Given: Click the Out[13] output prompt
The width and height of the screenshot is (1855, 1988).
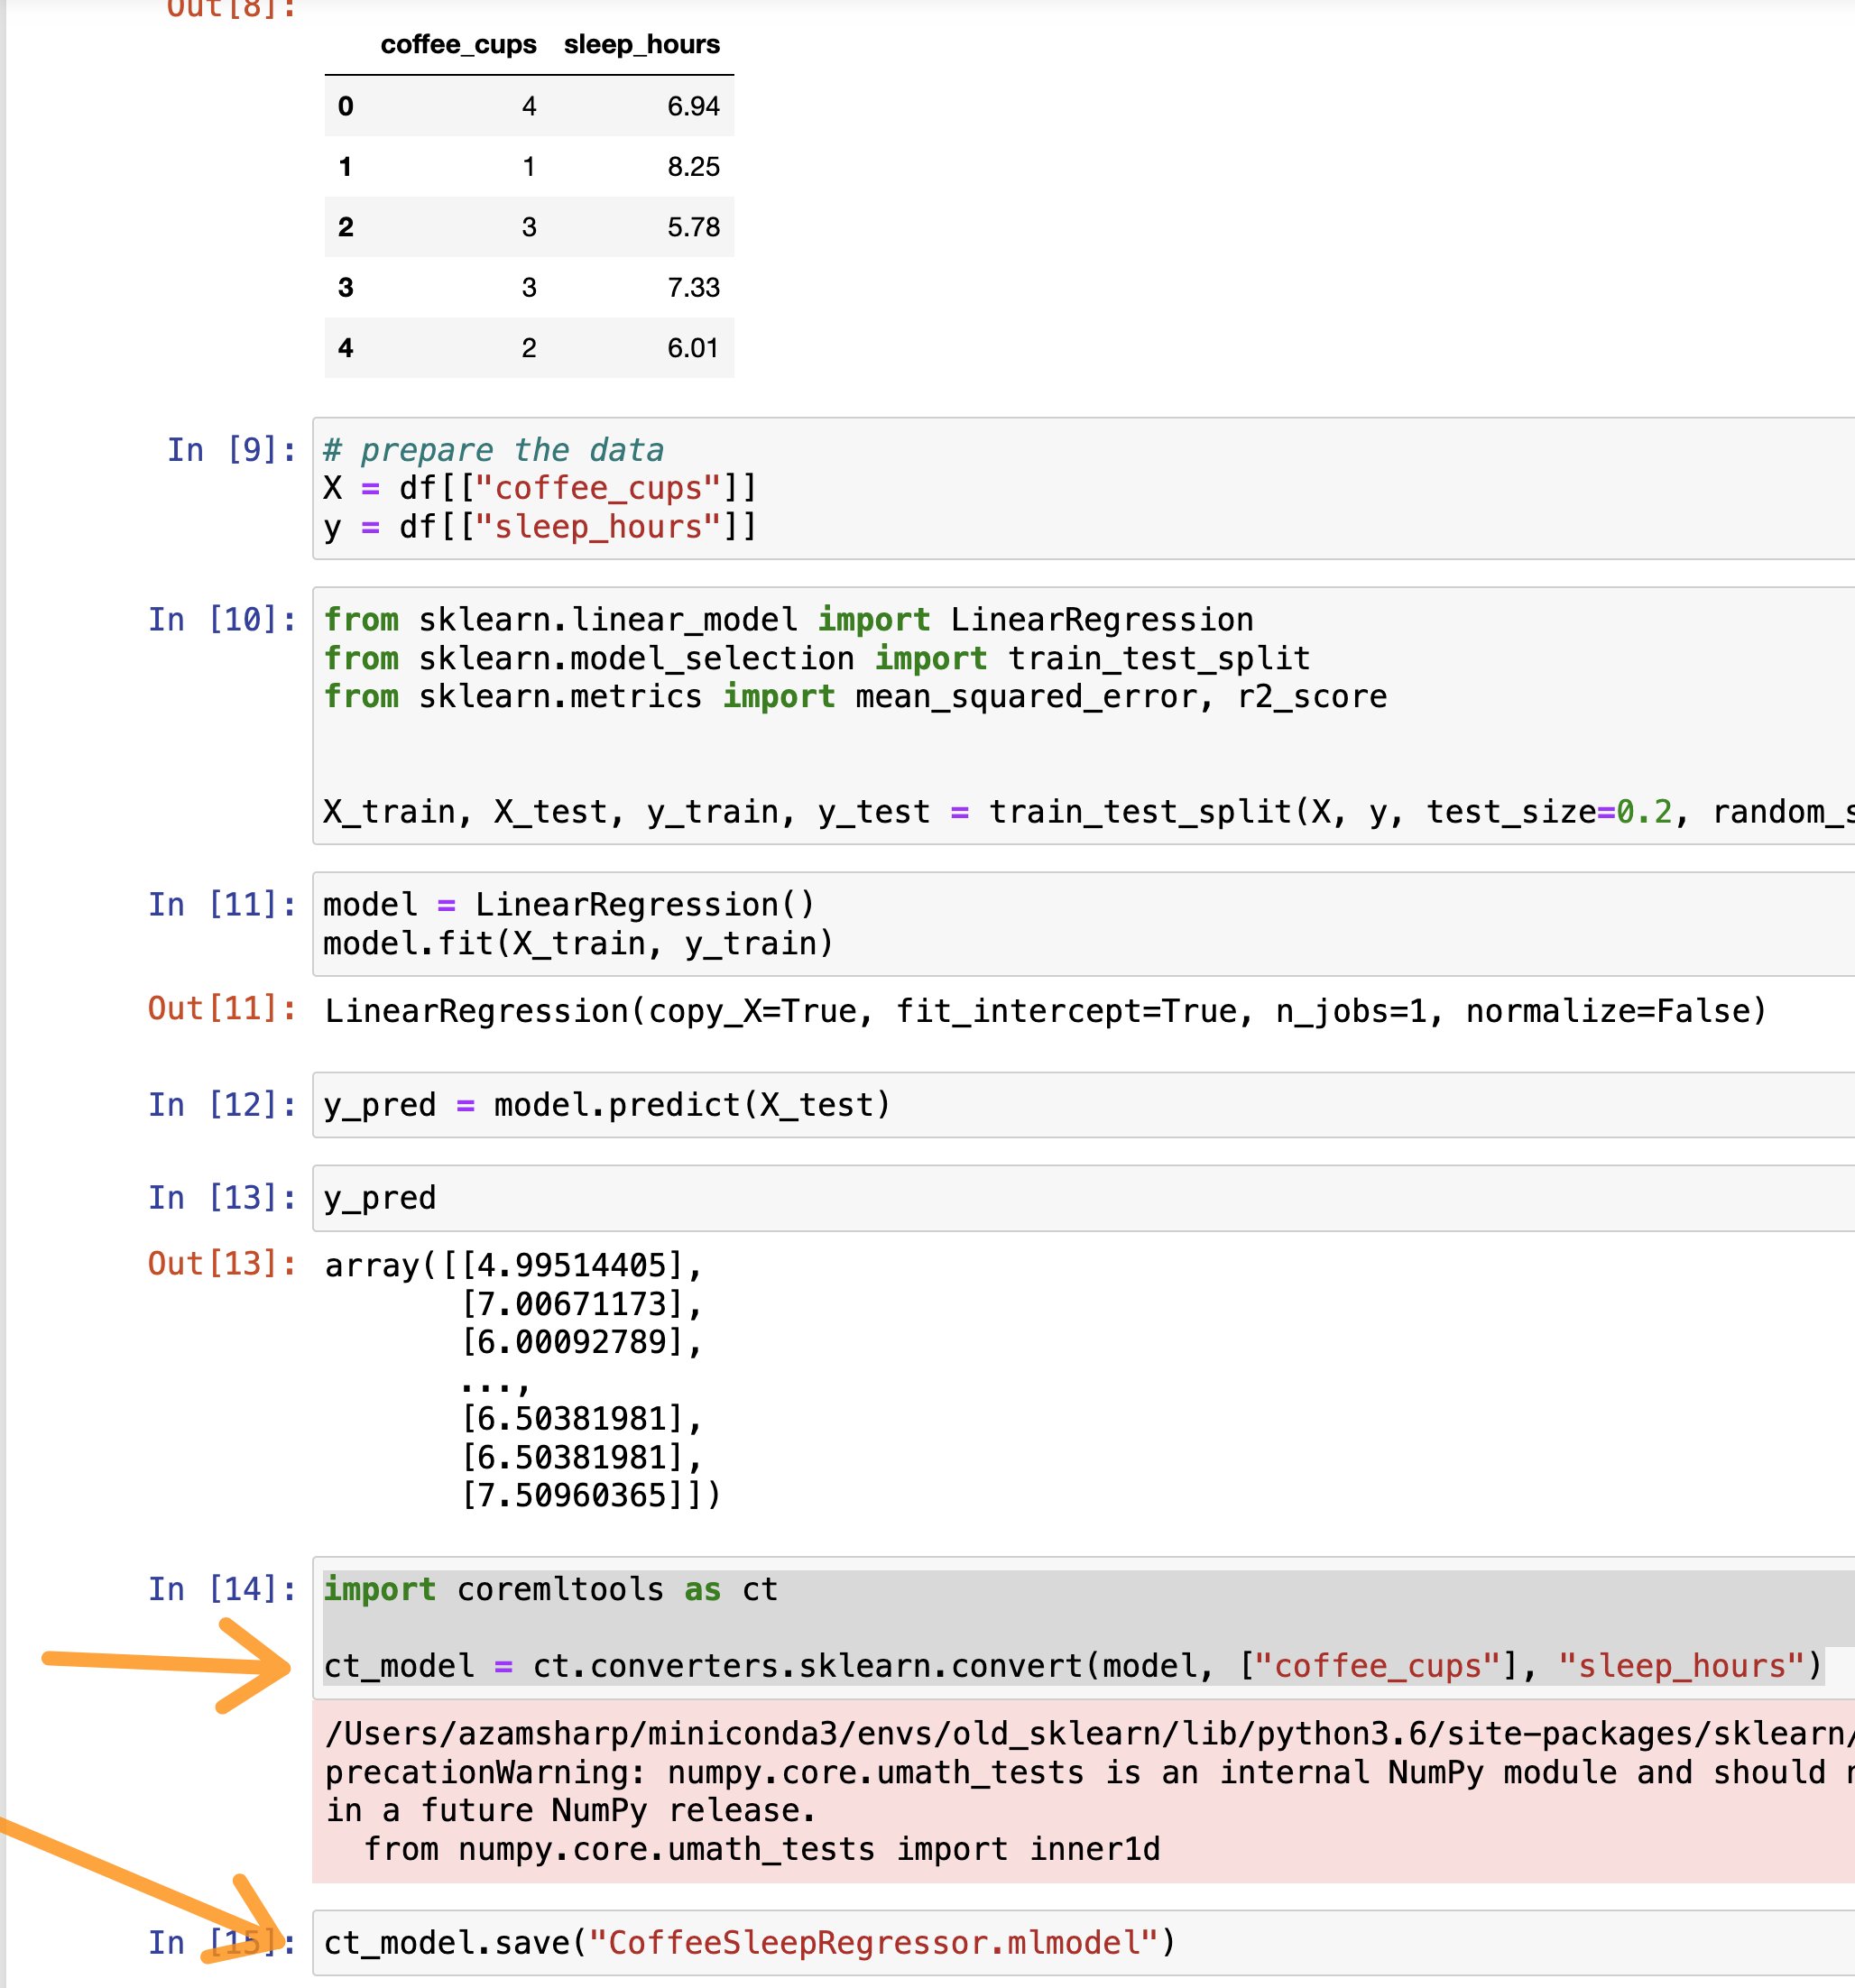Looking at the screenshot, I should coord(222,1264).
